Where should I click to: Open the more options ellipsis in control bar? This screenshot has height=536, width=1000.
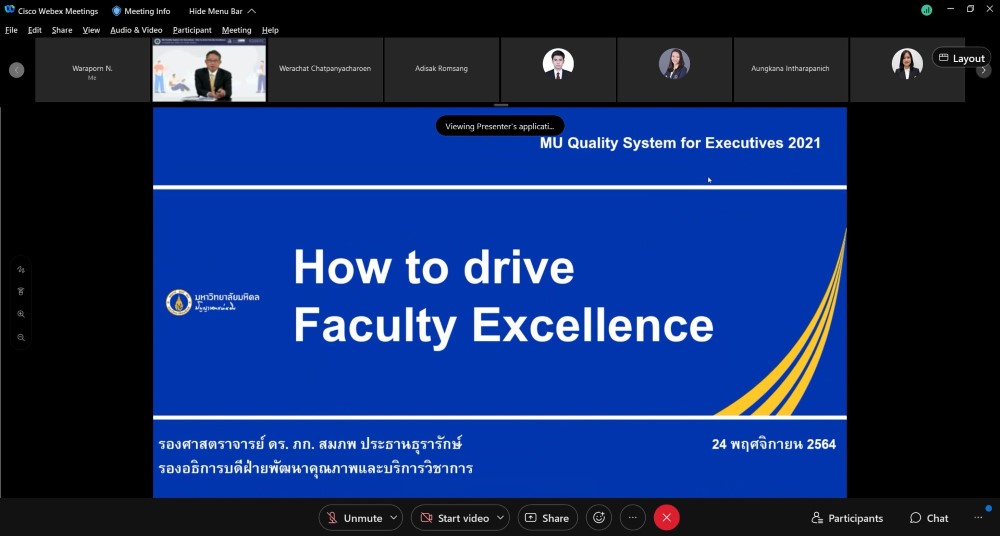633,518
